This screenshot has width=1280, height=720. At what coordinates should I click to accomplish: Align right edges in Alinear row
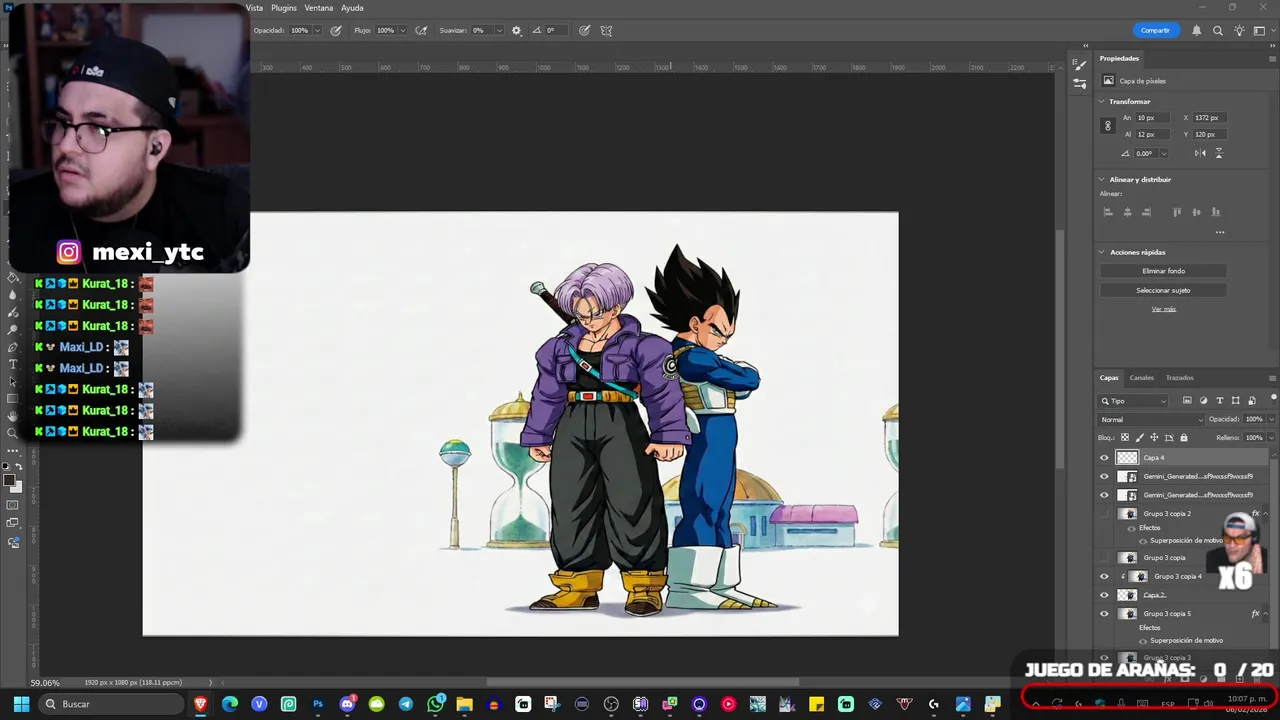(x=1146, y=212)
